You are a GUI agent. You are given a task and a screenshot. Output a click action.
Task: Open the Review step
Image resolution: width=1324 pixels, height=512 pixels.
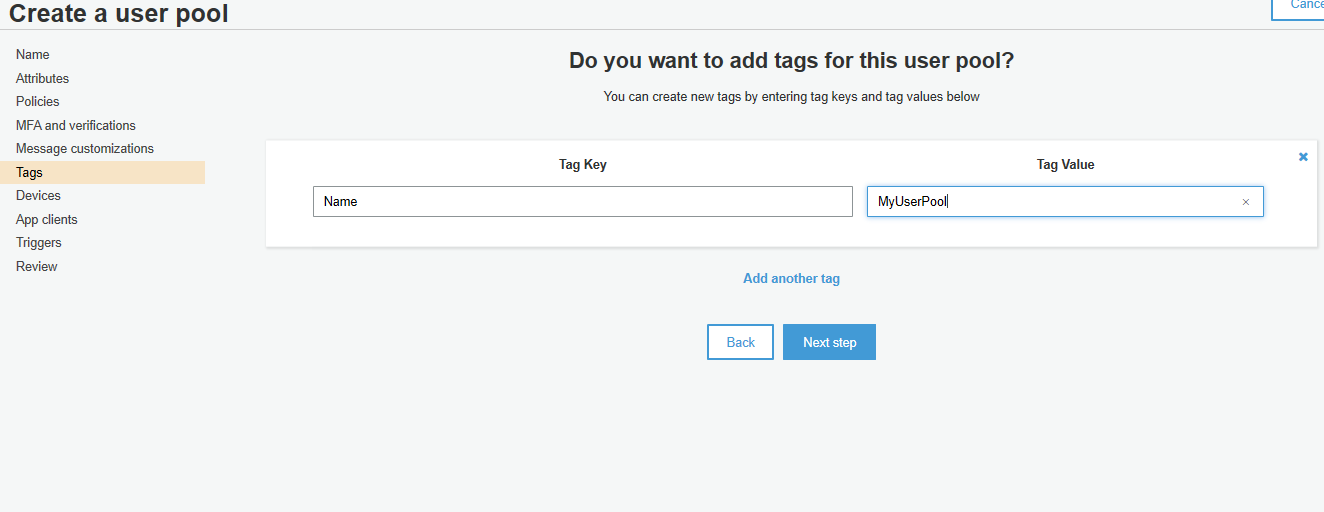pos(37,266)
